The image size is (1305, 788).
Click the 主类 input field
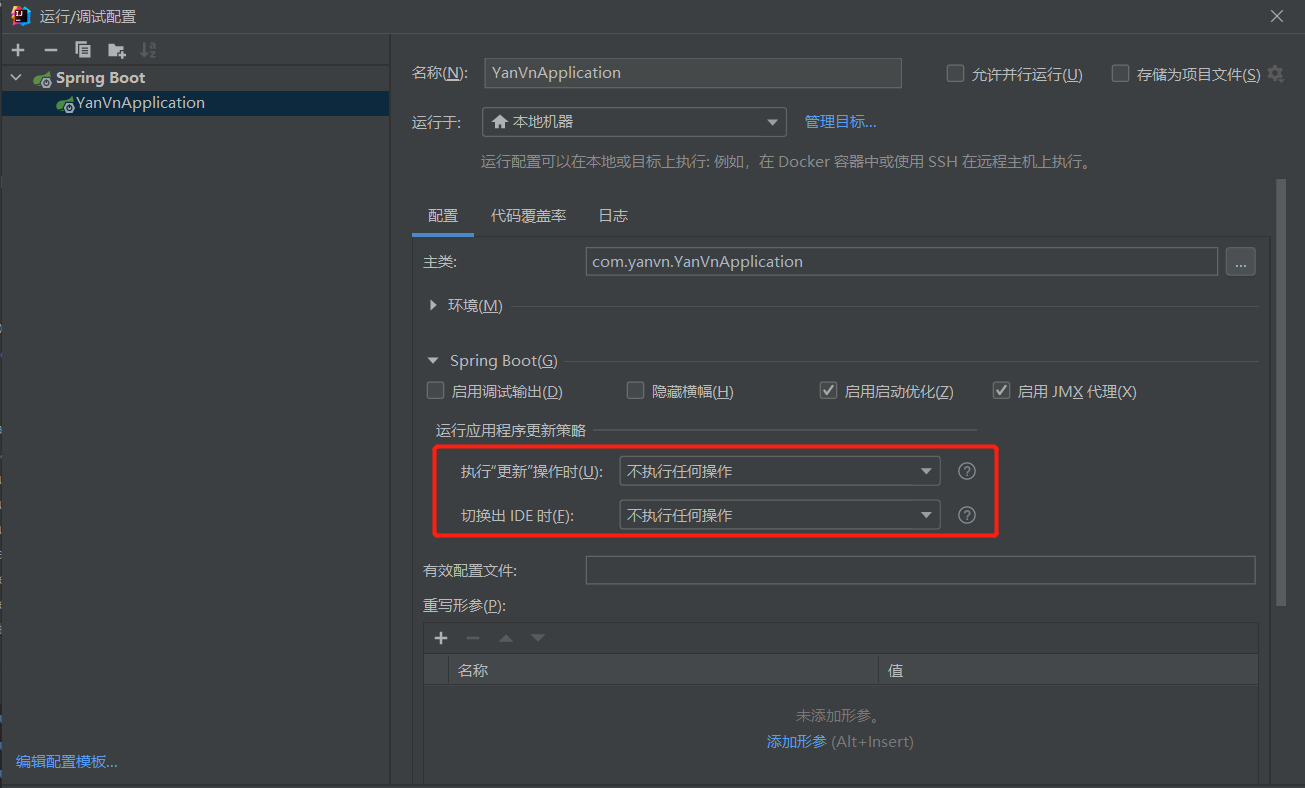pos(902,262)
